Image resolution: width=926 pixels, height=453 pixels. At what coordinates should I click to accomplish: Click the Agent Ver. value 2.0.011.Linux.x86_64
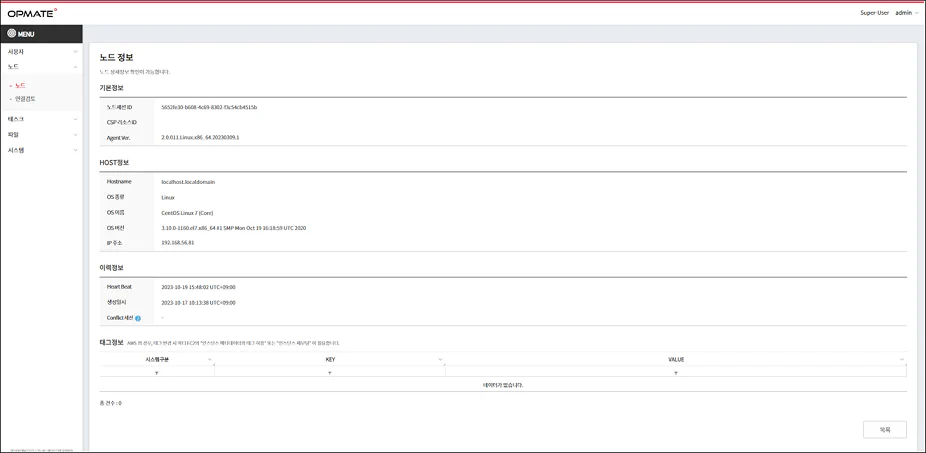(200, 137)
